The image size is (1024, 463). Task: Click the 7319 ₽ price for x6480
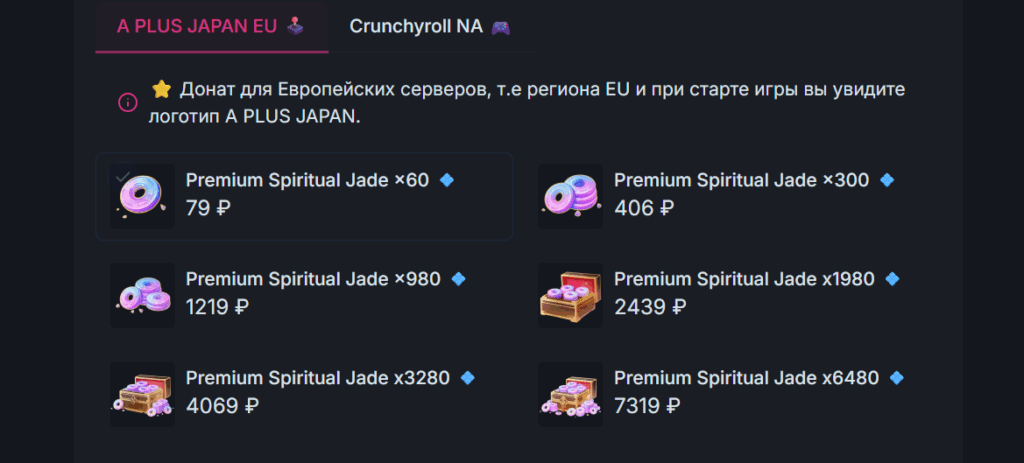pos(647,406)
